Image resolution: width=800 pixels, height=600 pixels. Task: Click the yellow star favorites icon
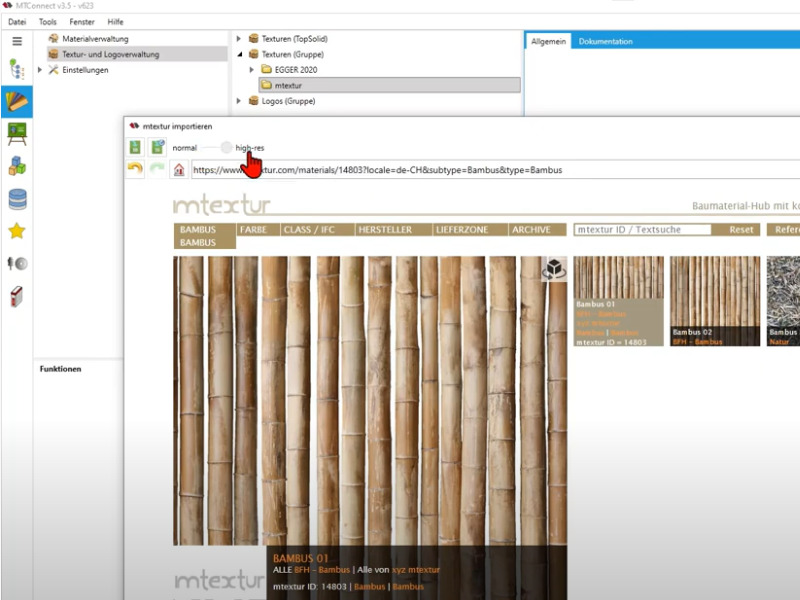(x=16, y=231)
